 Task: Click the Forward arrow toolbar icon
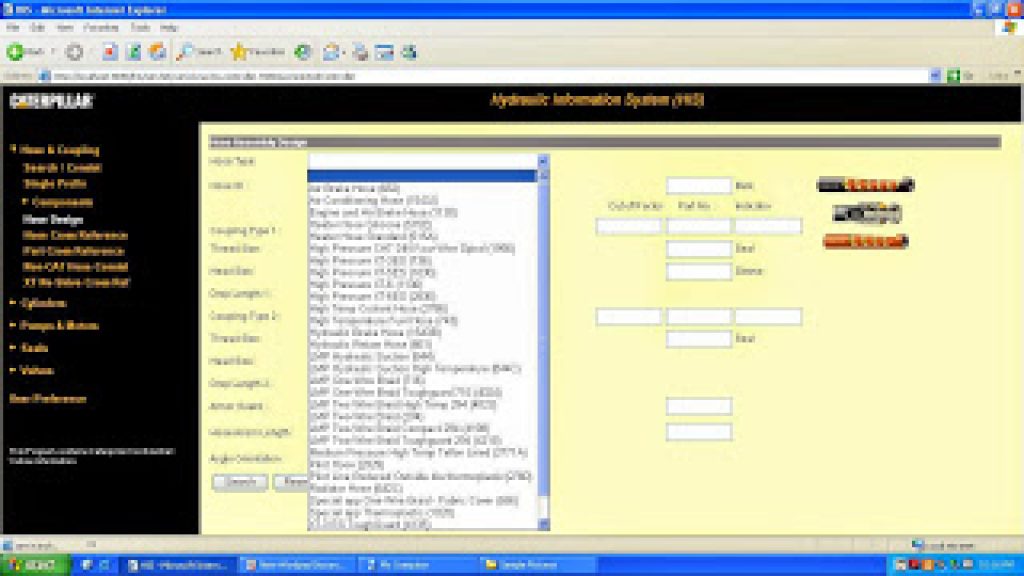tap(74, 52)
